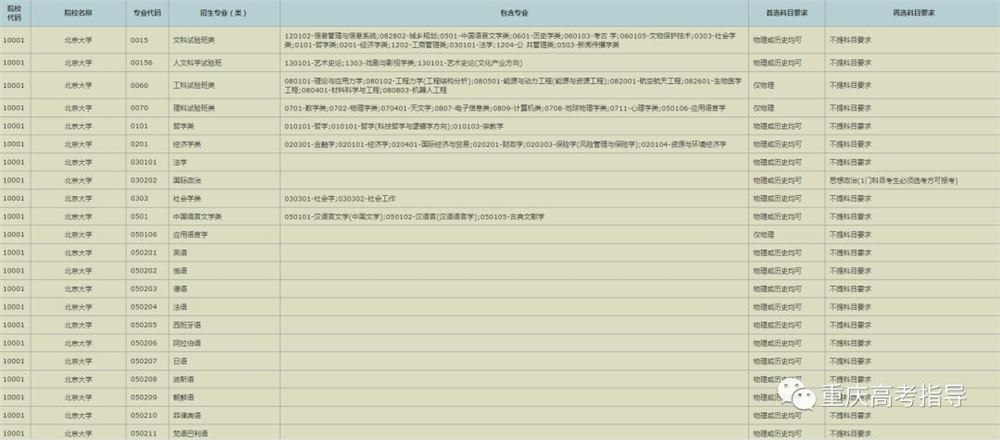
Task: Click the major name 经济学类
Action: [187, 144]
